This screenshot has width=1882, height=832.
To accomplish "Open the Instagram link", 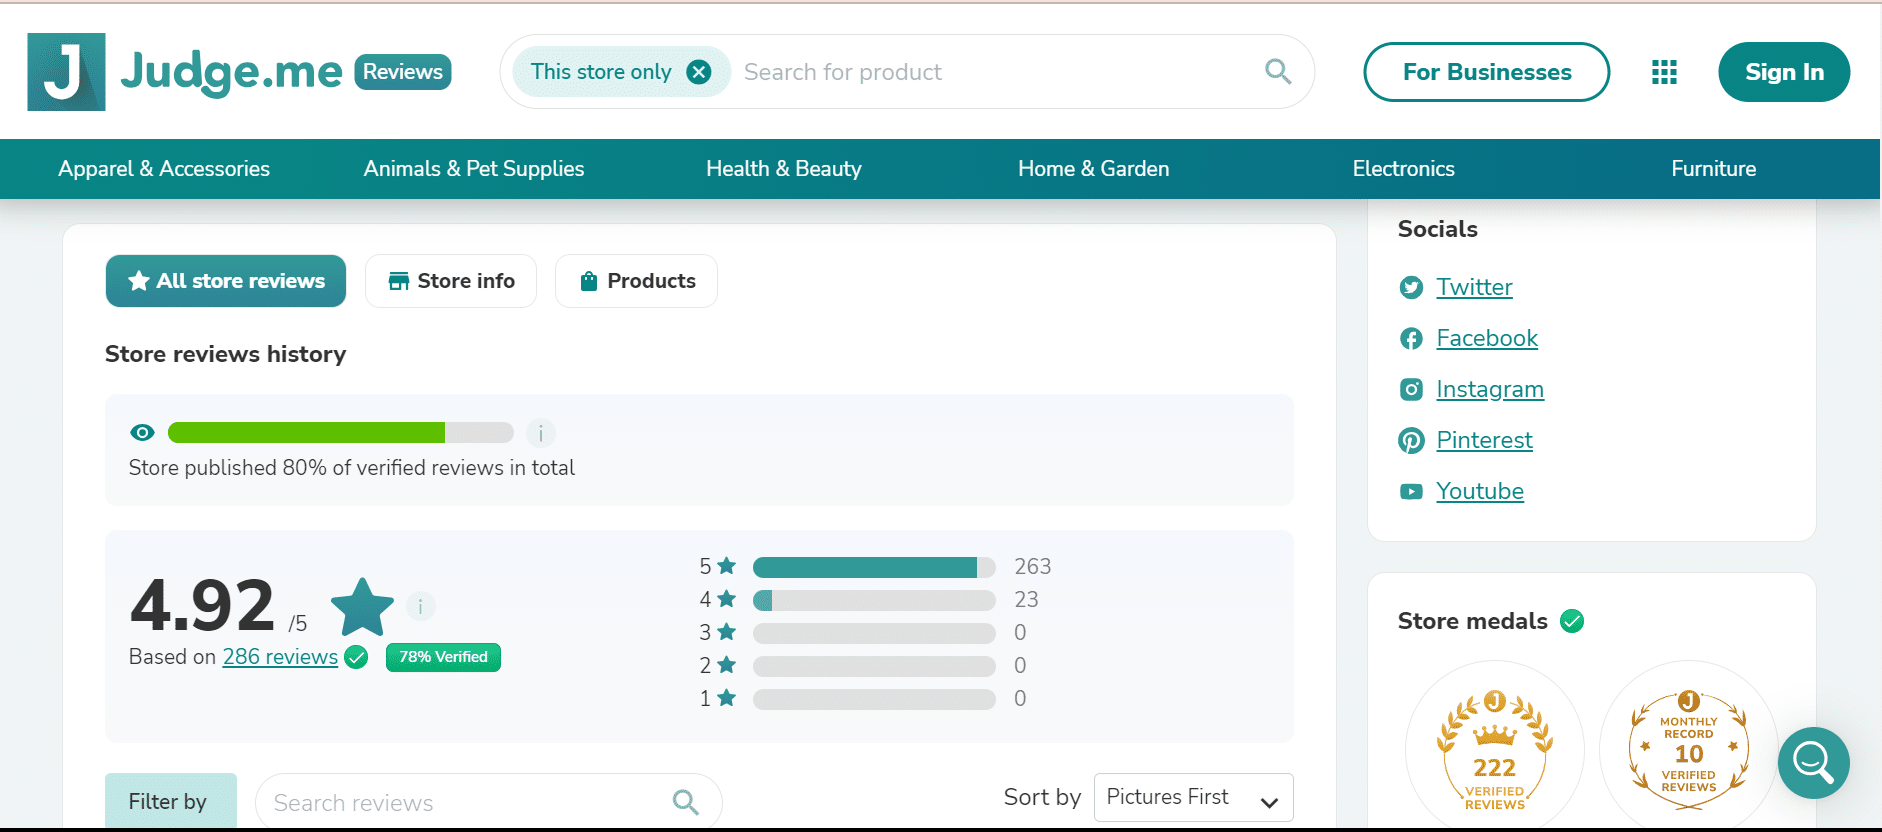I will click(1490, 390).
